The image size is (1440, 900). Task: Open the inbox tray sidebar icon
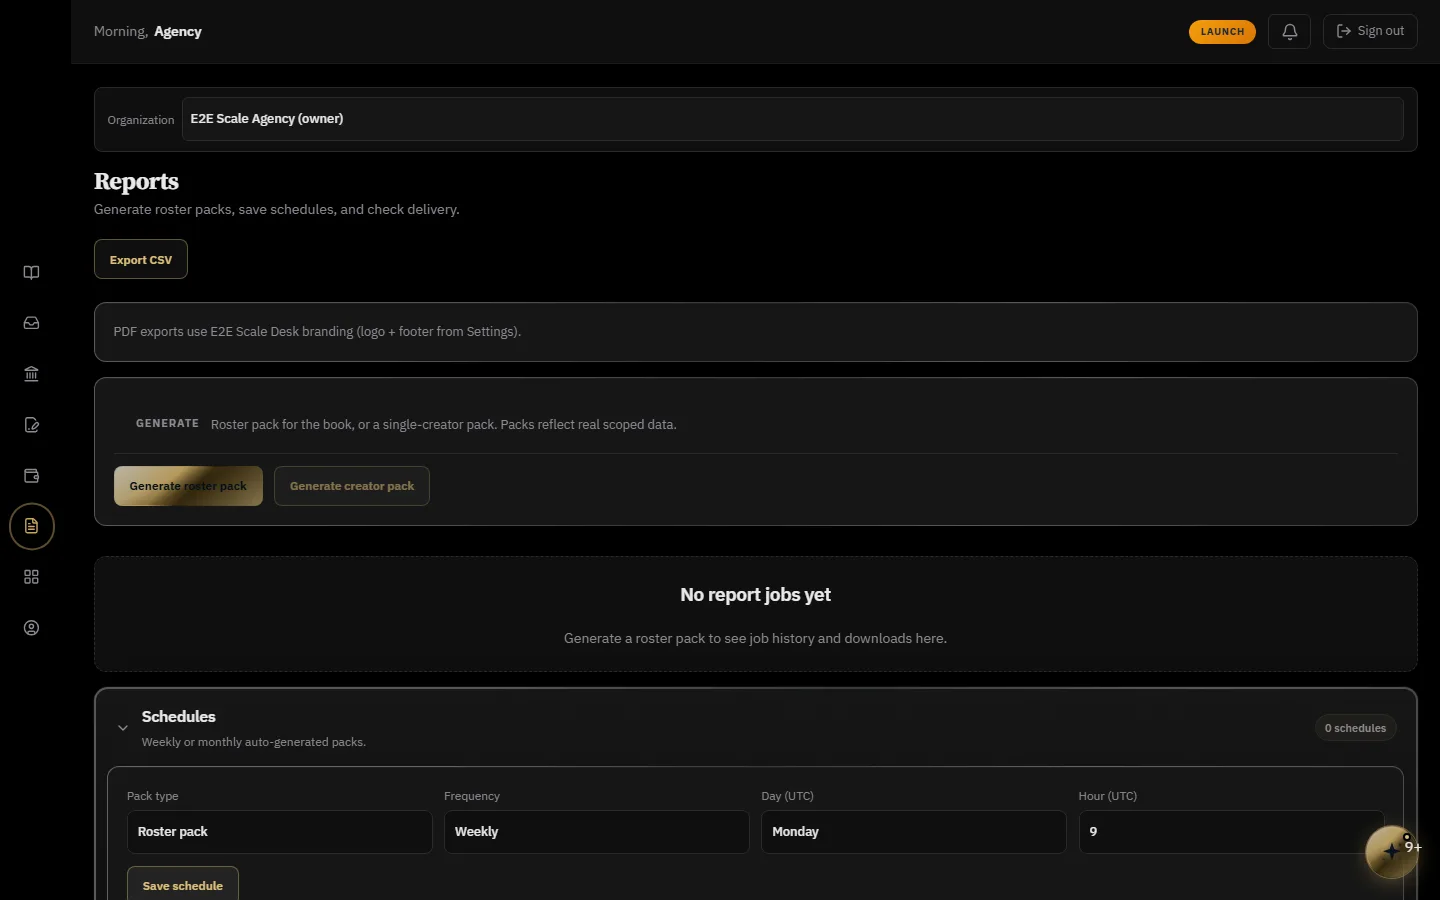coord(31,323)
